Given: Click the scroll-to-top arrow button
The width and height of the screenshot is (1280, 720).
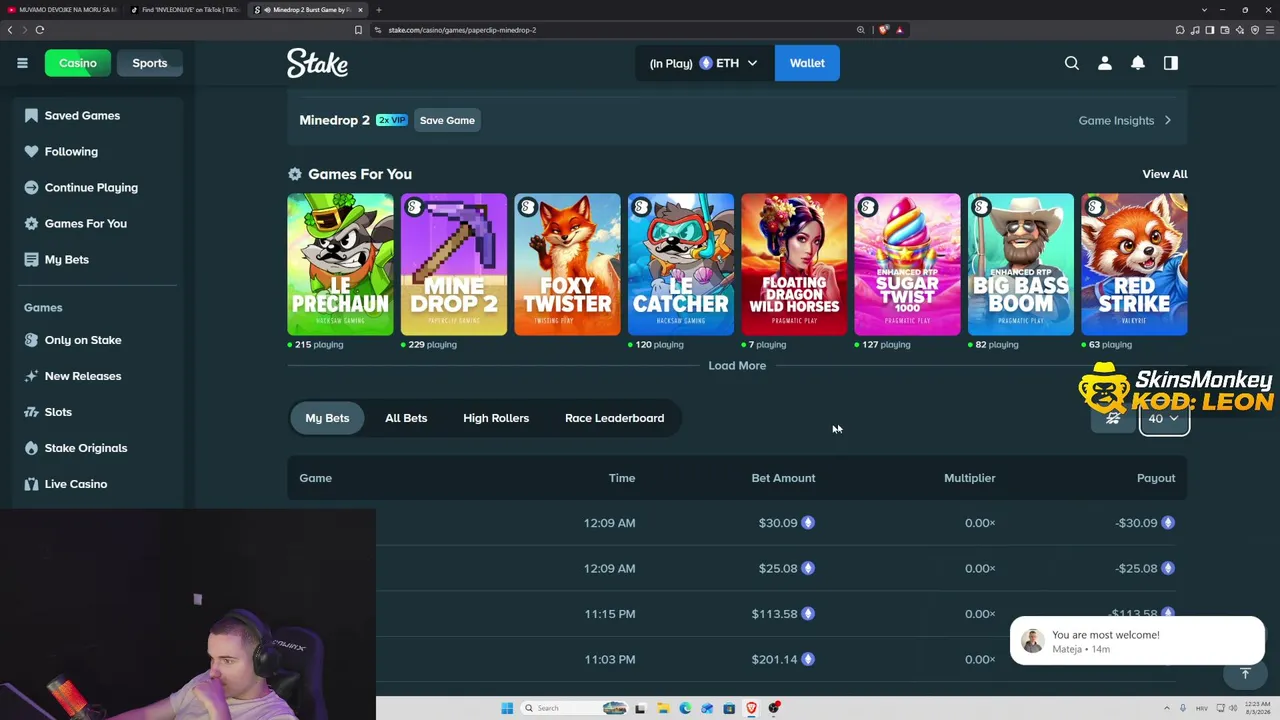Looking at the screenshot, I should click(x=1245, y=674).
